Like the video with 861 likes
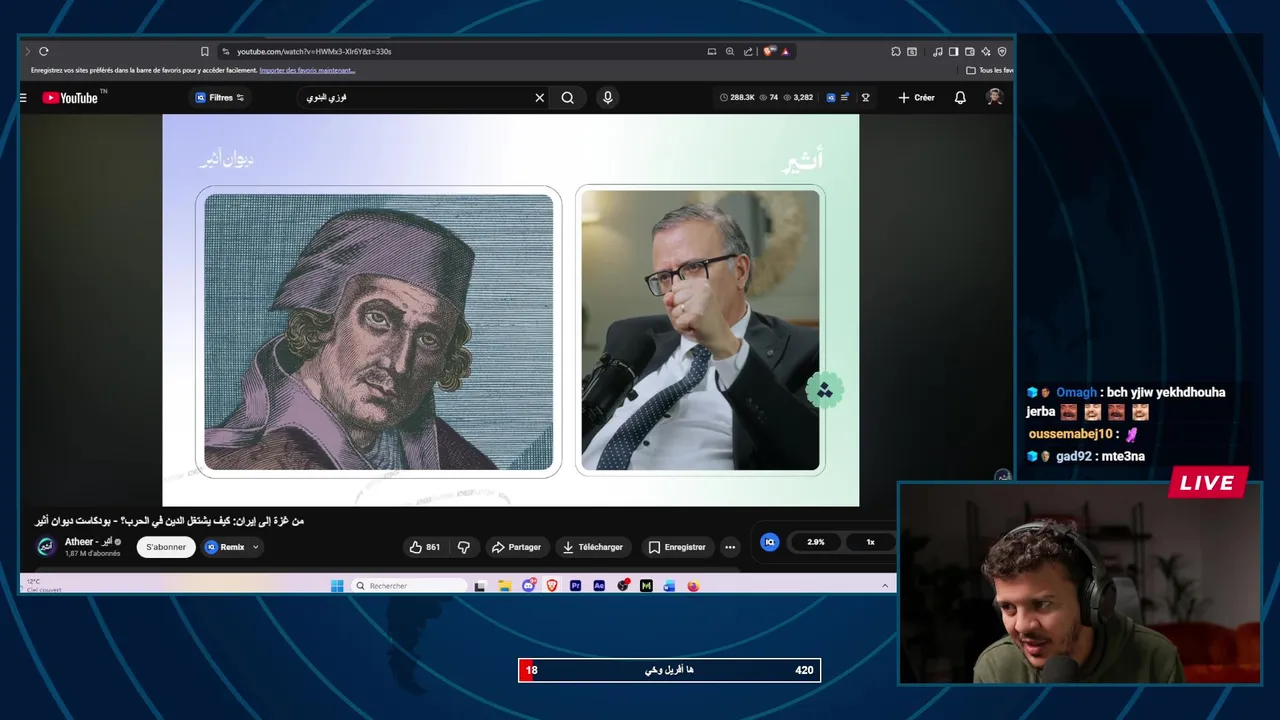1280x720 pixels. click(x=425, y=547)
